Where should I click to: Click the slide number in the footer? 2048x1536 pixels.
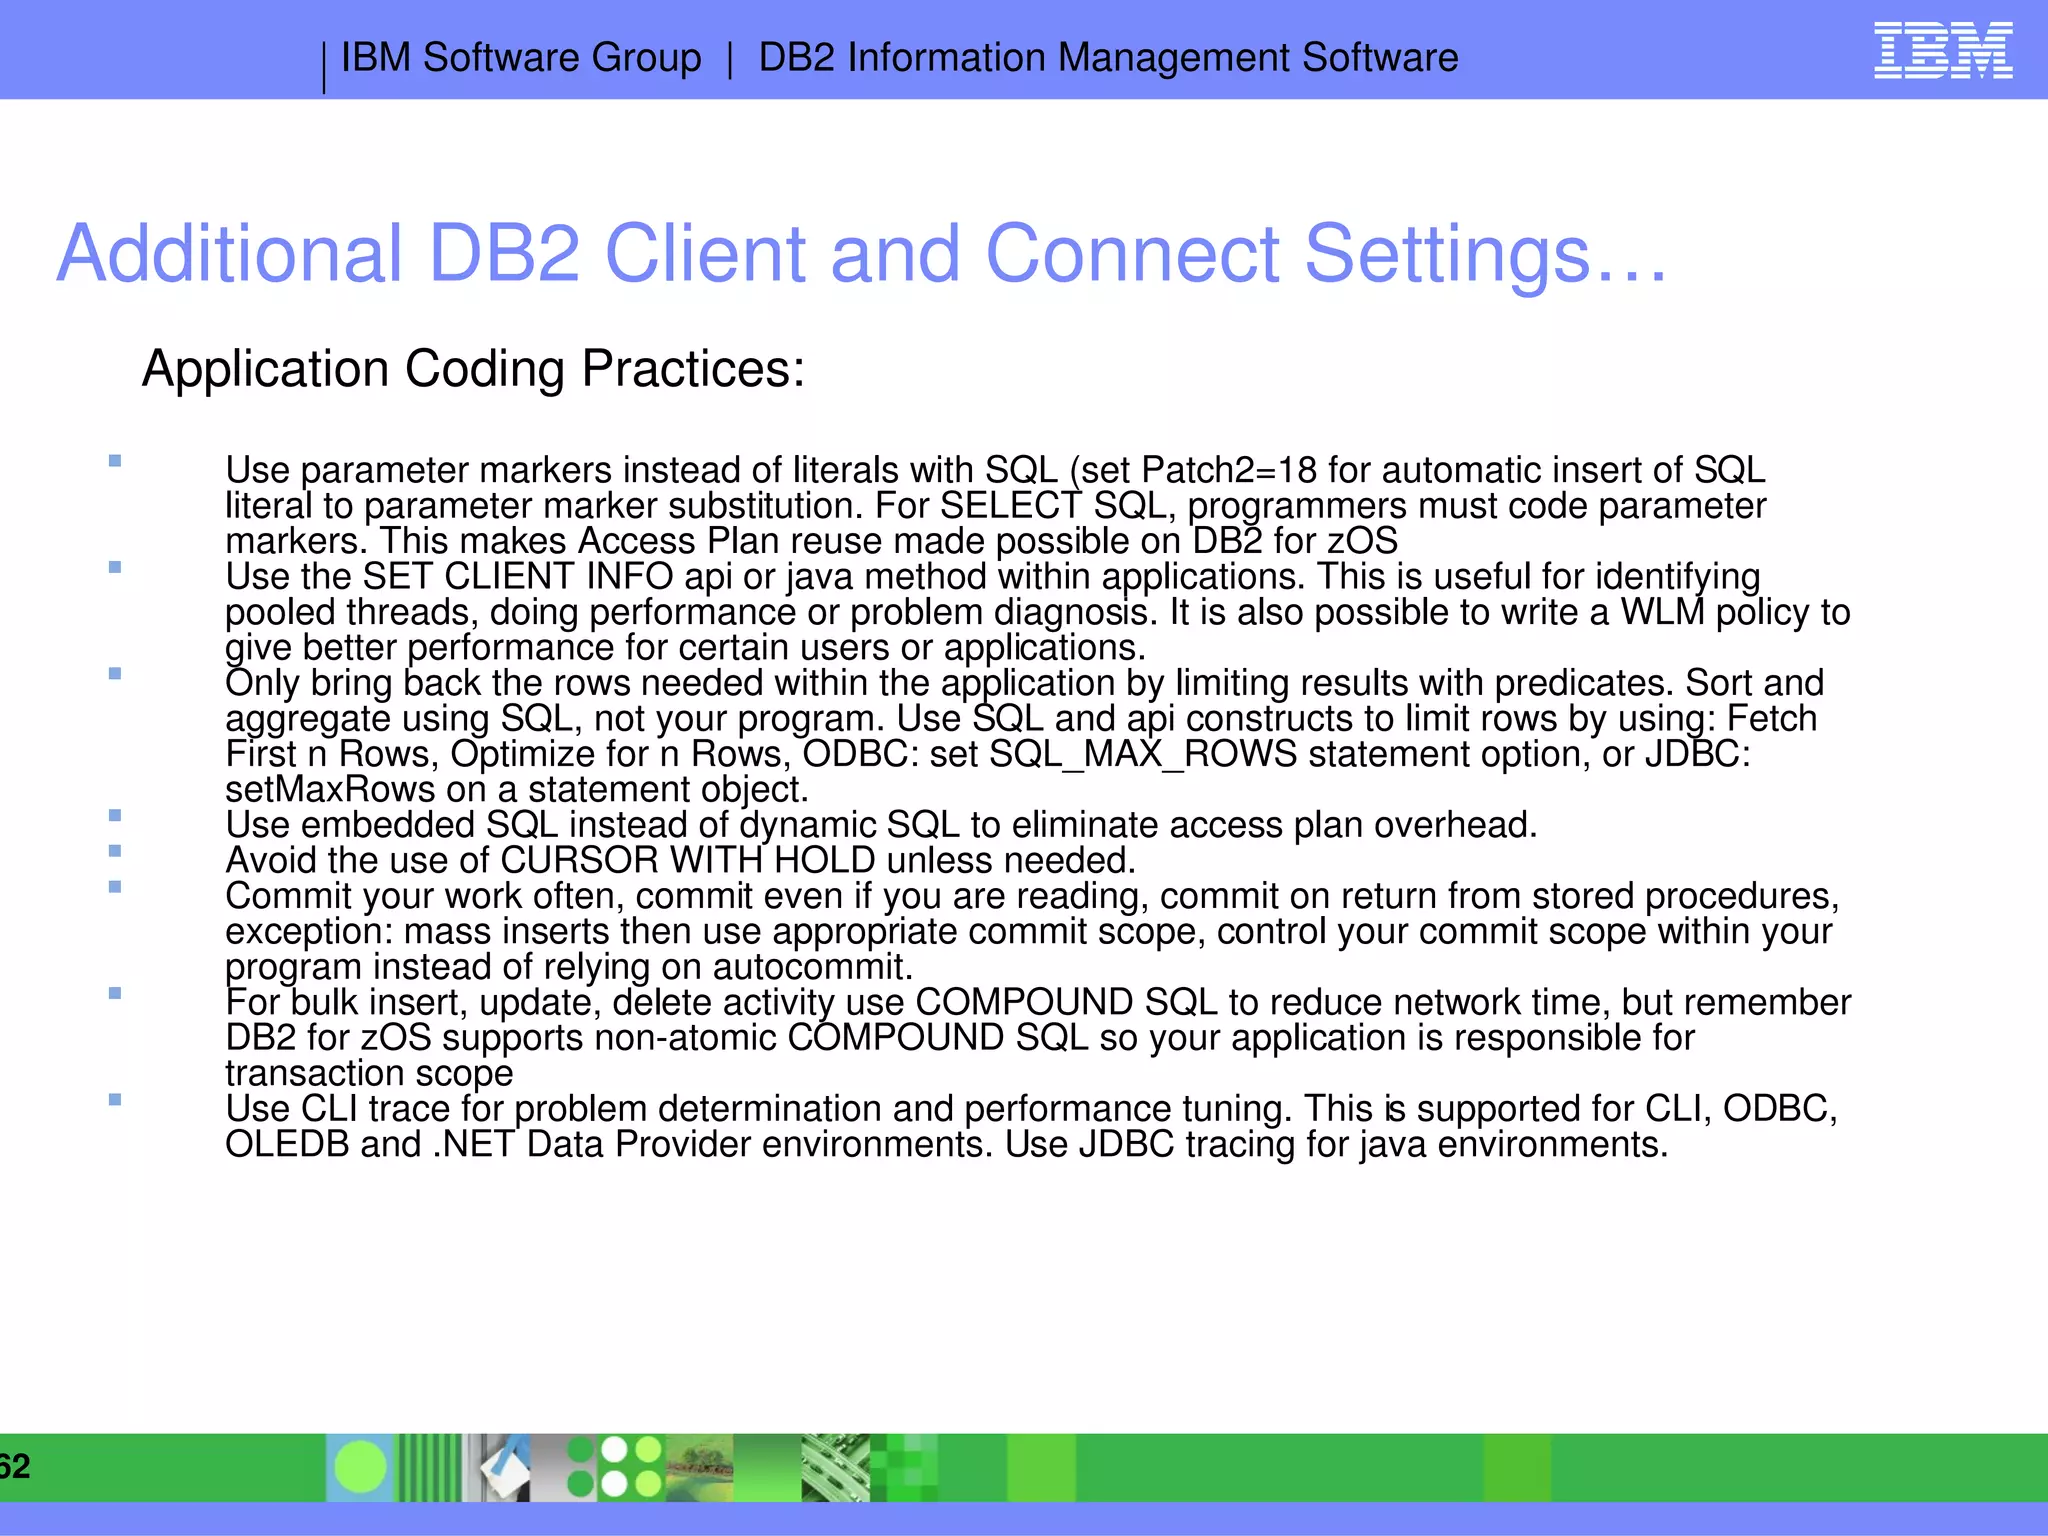[15, 1467]
